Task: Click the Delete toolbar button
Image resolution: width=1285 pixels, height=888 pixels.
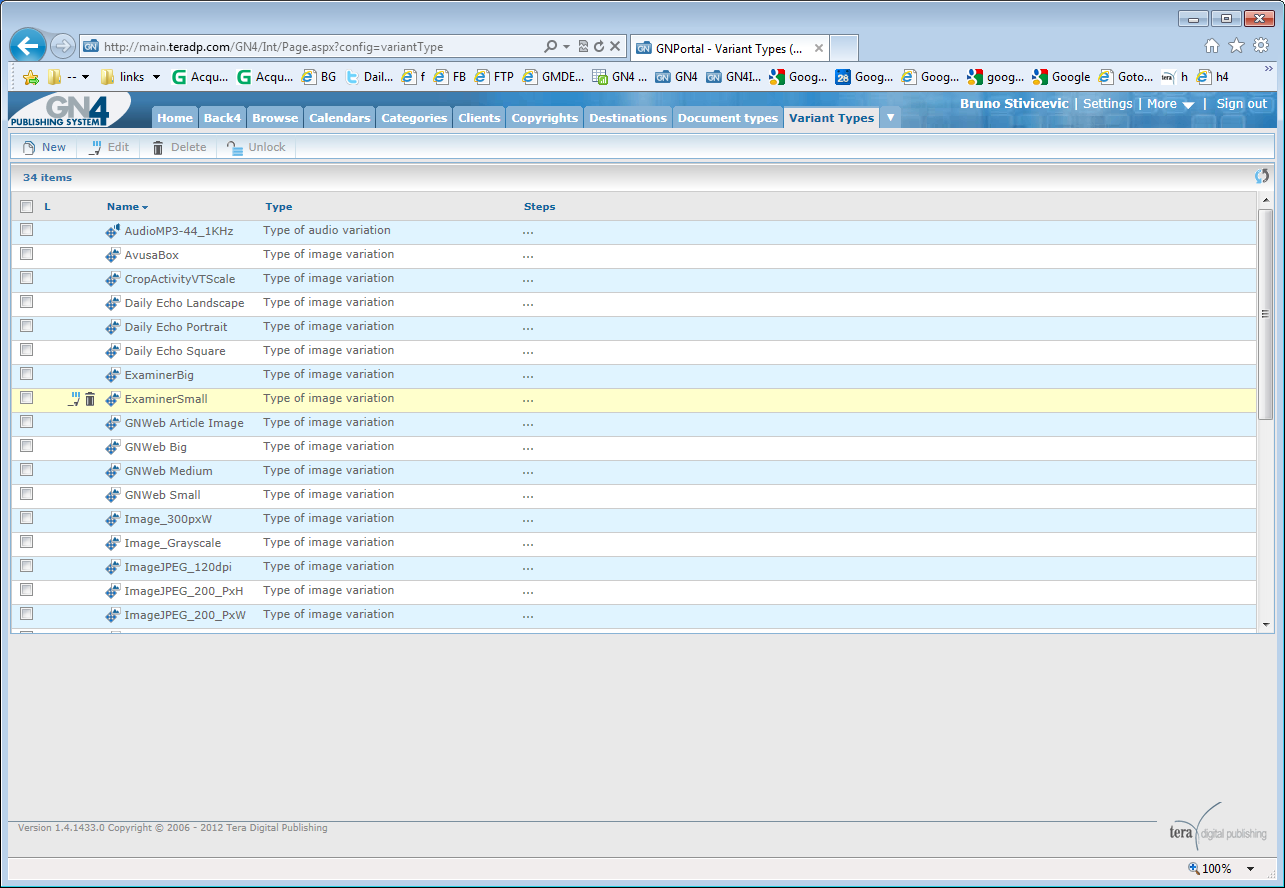Action: (x=179, y=147)
